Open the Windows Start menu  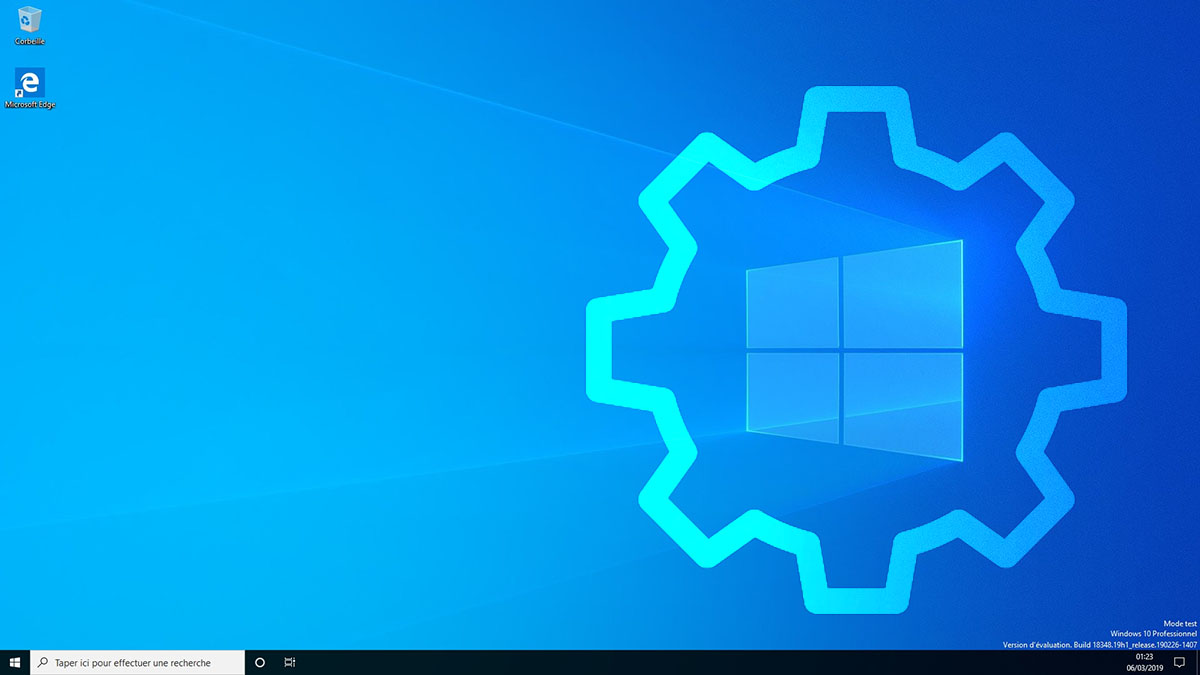(x=15, y=662)
